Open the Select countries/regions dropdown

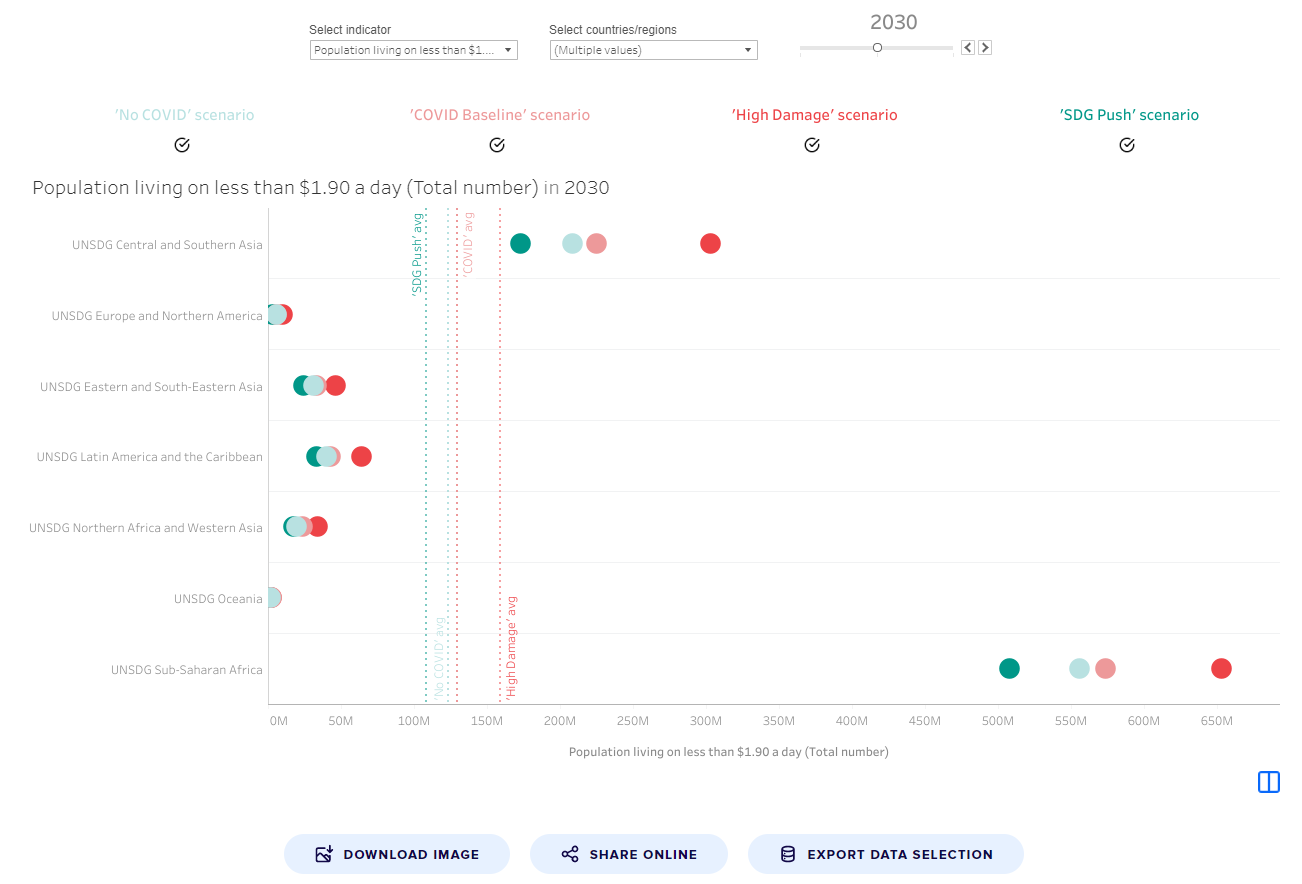[652, 50]
